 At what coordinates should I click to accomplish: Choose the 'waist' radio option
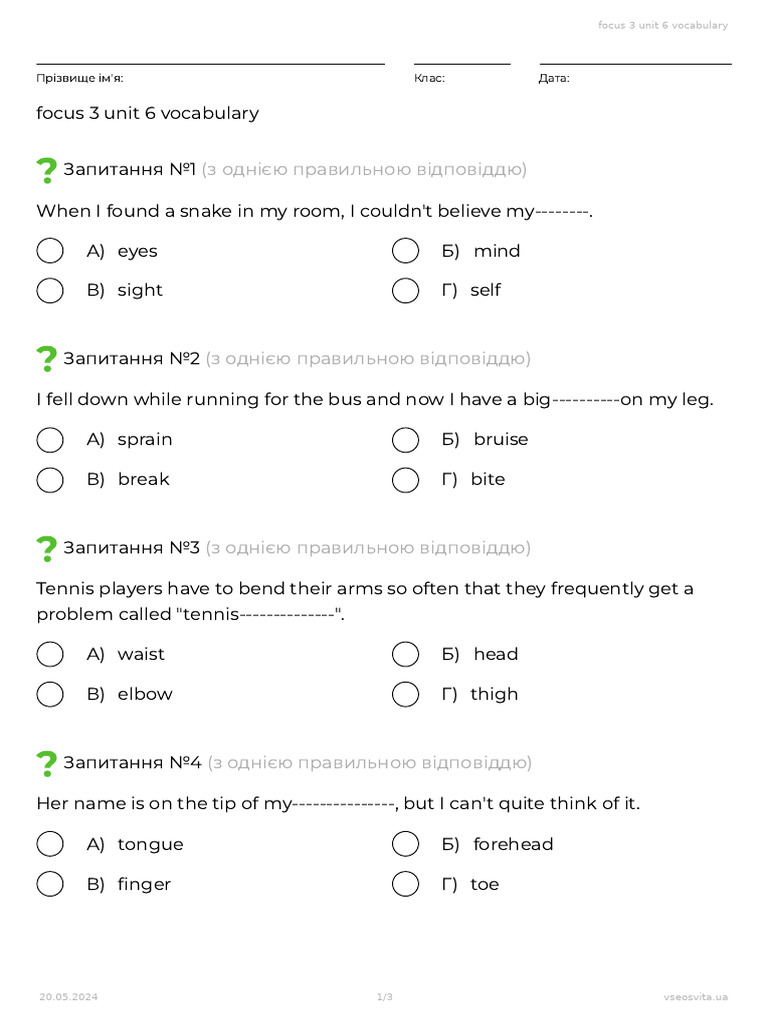[x=50, y=654]
